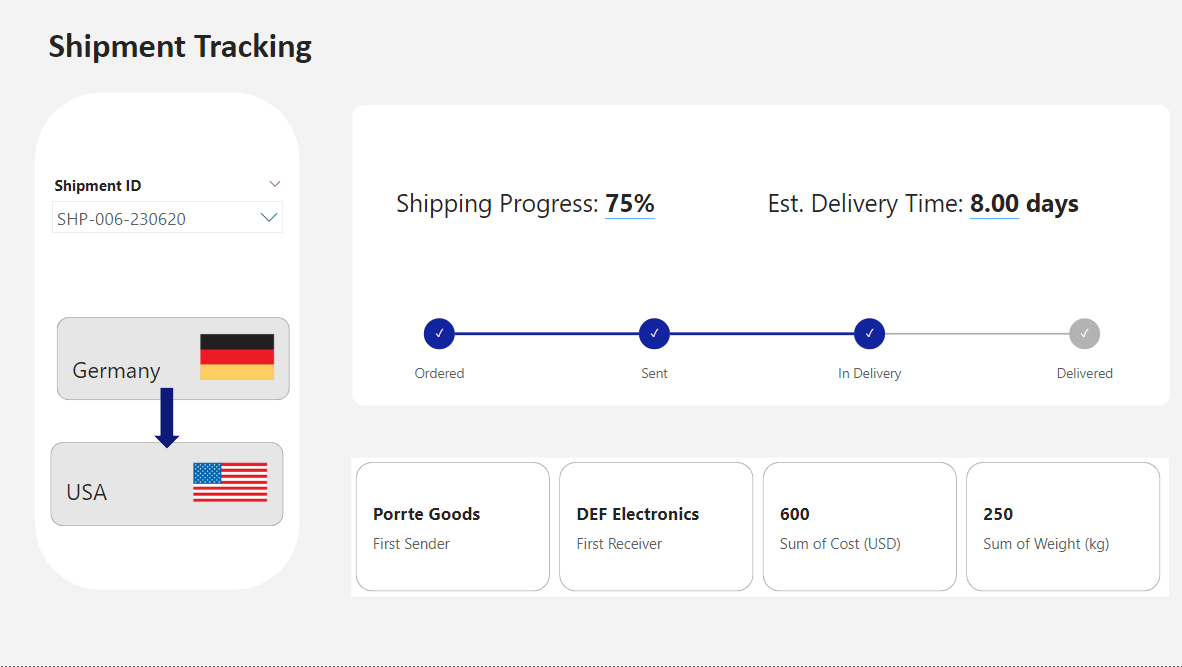Click the Ordered step checkmark circle
The width and height of the screenshot is (1182, 667).
pos(439,334)
